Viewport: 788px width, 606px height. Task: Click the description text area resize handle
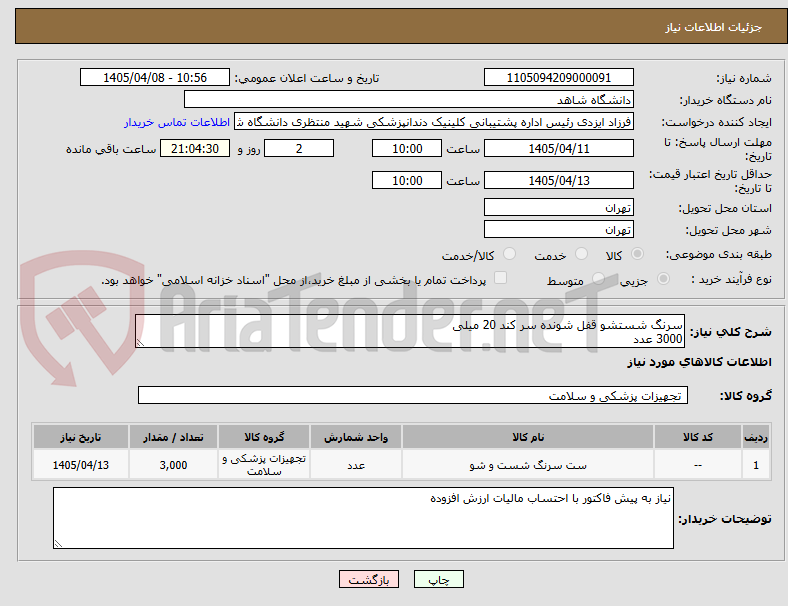140,343
